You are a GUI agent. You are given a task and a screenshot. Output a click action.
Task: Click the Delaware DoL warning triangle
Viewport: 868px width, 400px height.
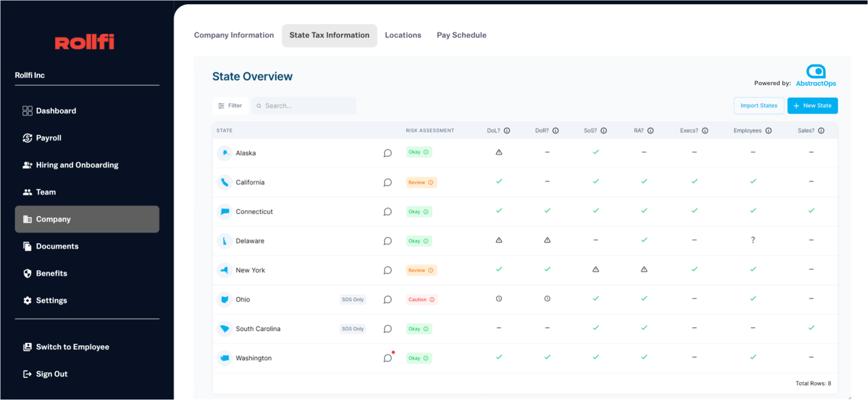click(499, 240)
